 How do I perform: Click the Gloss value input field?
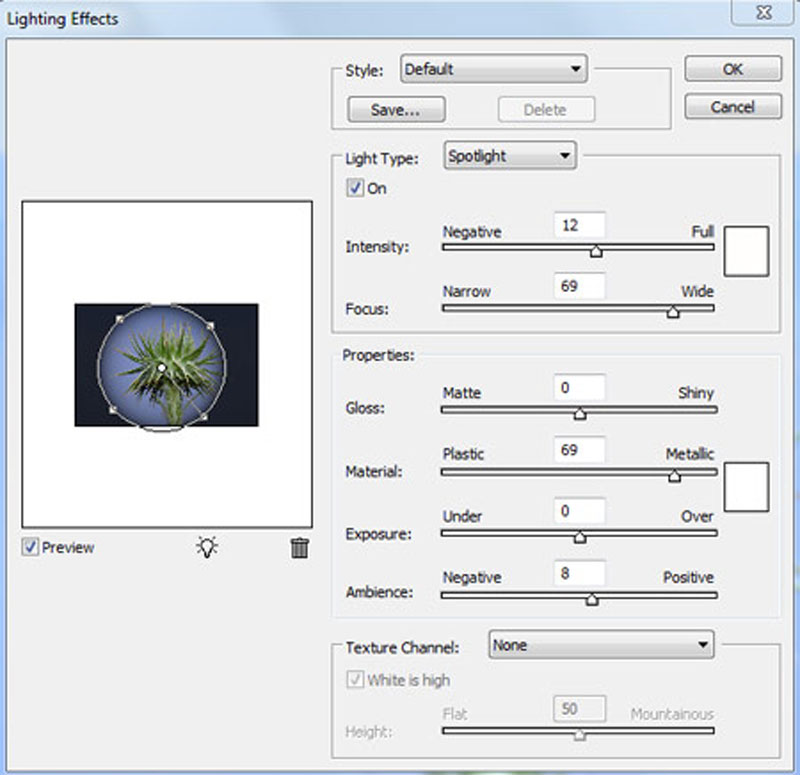click(x=579, y=388)
